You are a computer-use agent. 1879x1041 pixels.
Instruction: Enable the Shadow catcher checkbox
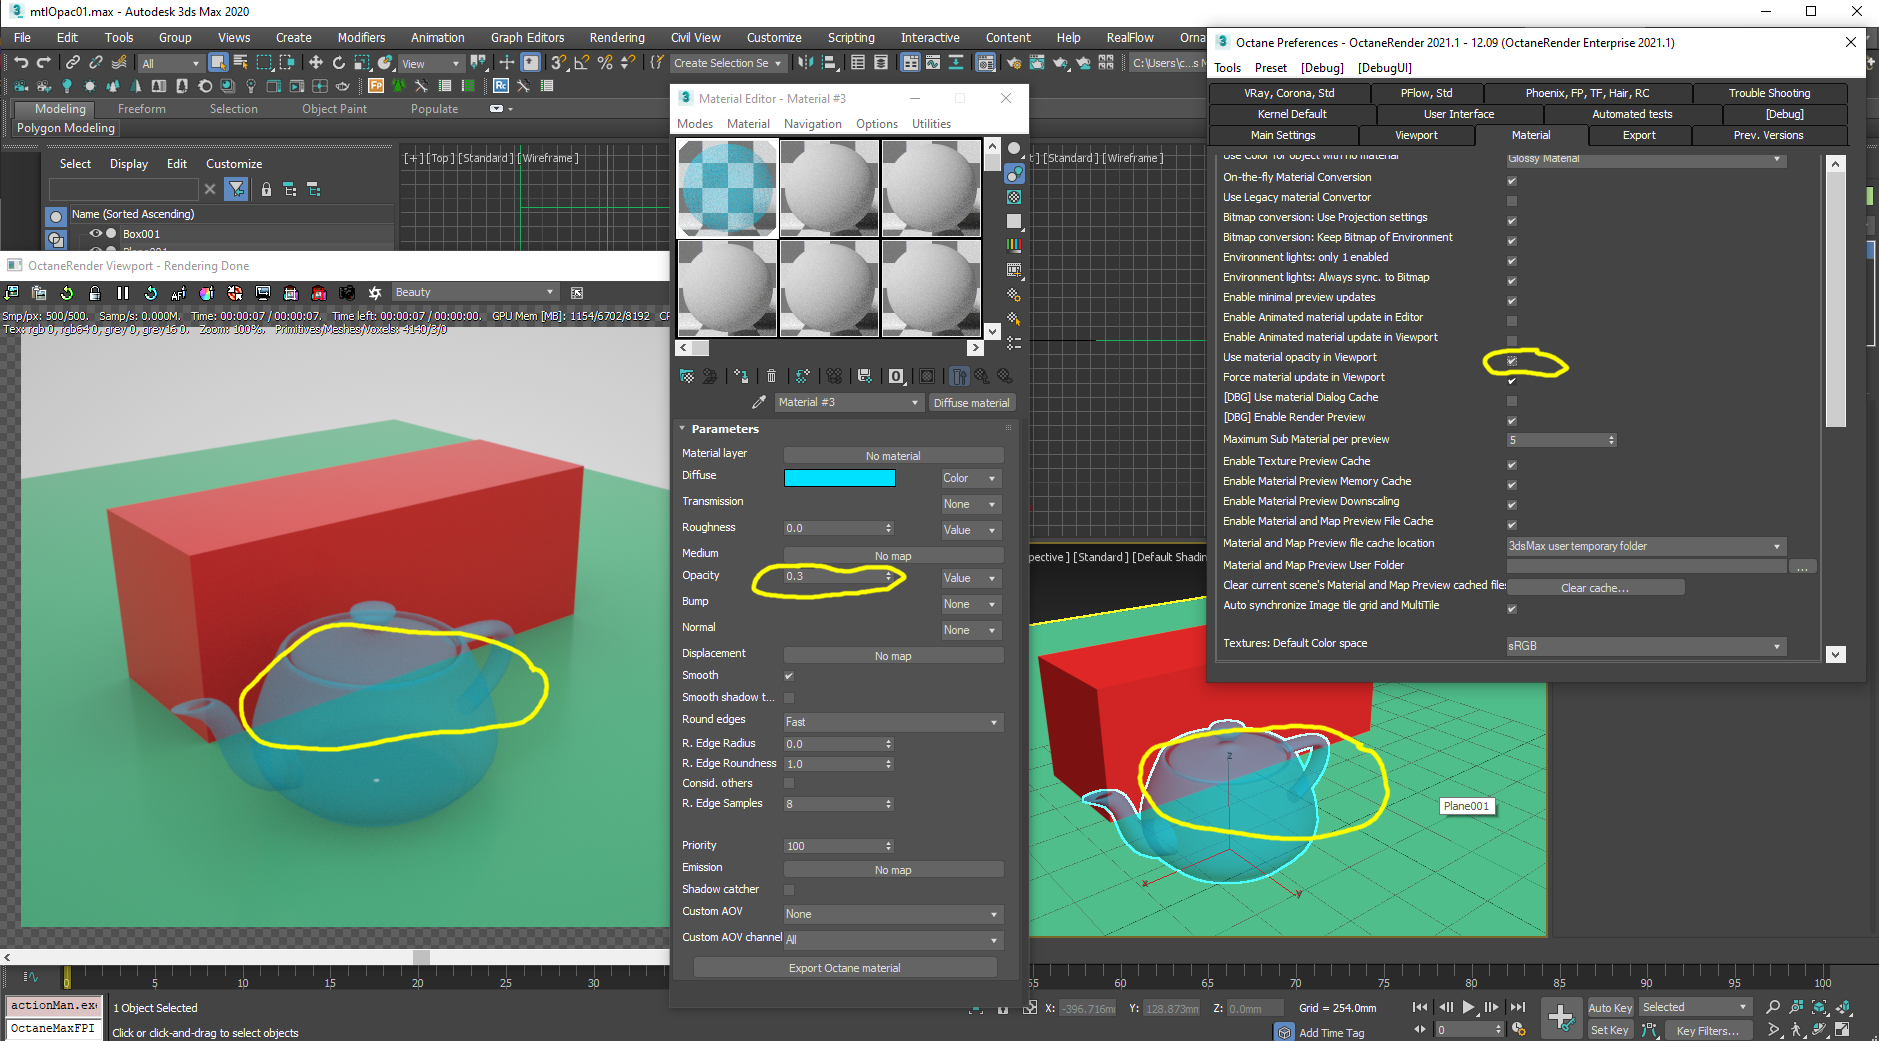click(x=789, y=890)
